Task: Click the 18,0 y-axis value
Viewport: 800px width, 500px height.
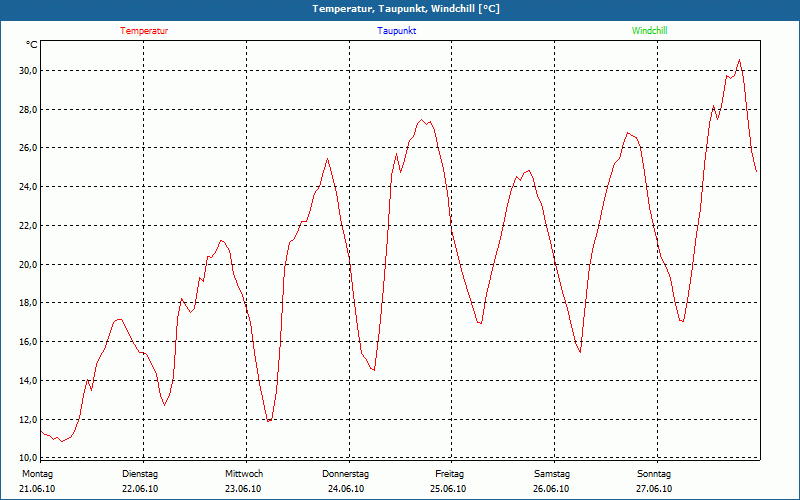Action: pos(29,303)
